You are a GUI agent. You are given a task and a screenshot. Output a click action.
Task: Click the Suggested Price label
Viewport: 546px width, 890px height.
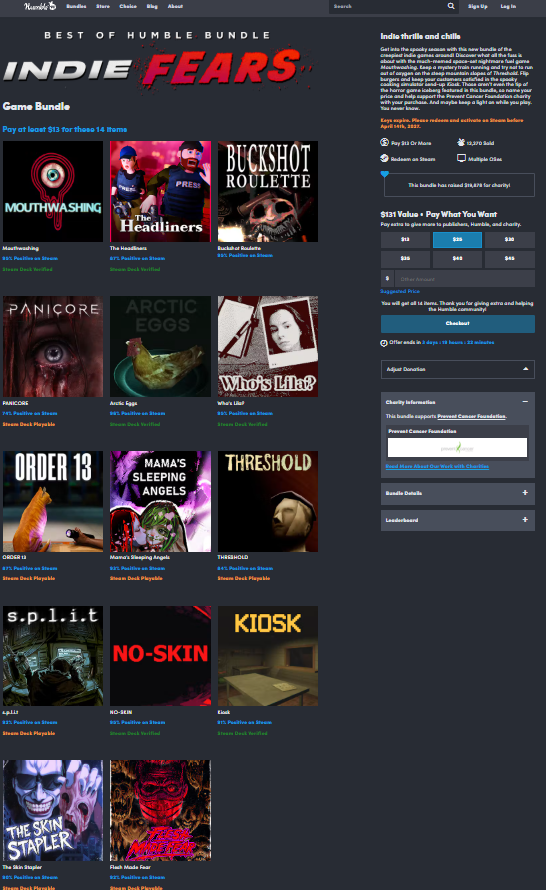coord(400,291)
